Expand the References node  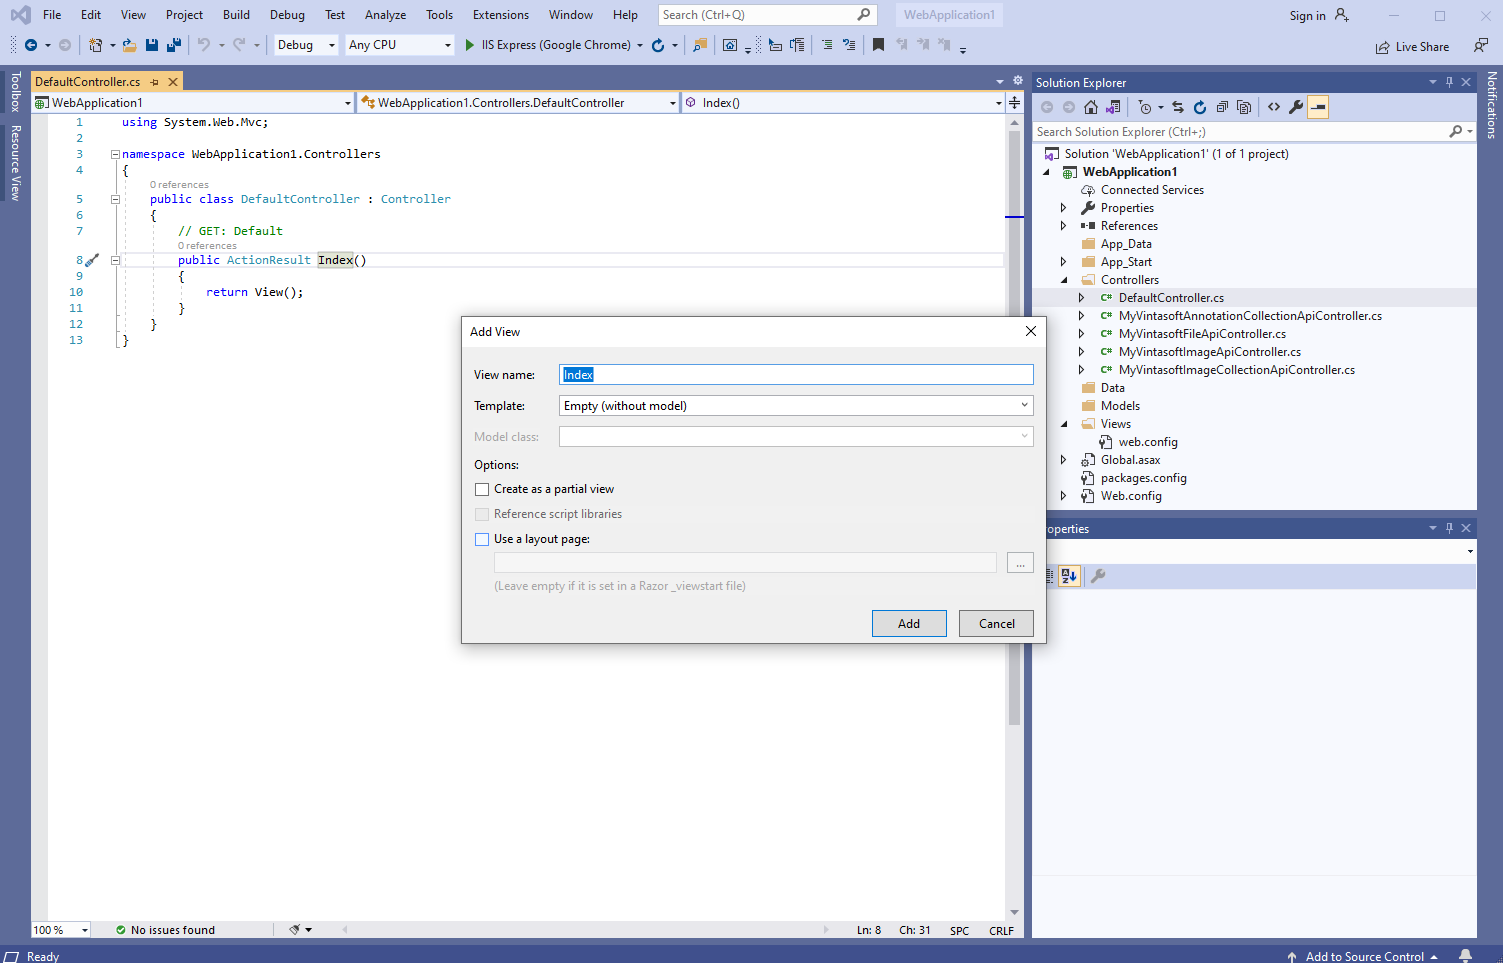[1063, 226]
